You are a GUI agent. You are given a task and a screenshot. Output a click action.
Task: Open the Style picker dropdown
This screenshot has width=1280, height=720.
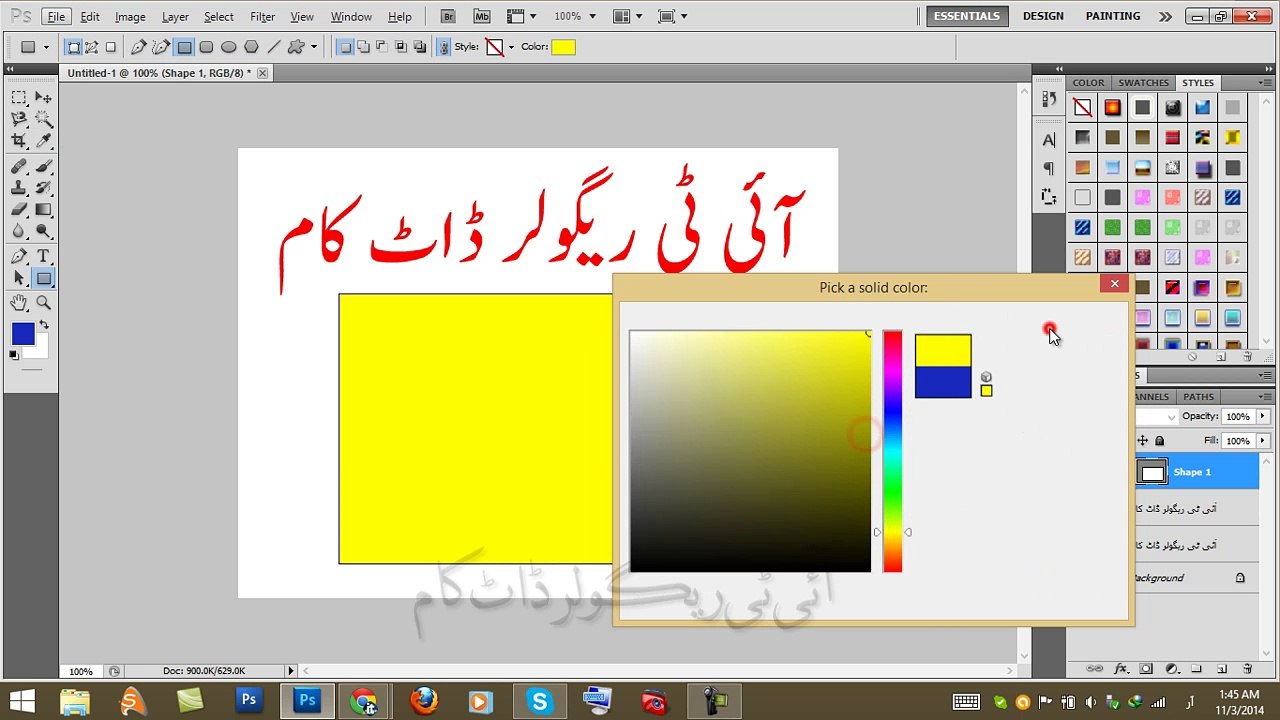(x=511, y=47)
